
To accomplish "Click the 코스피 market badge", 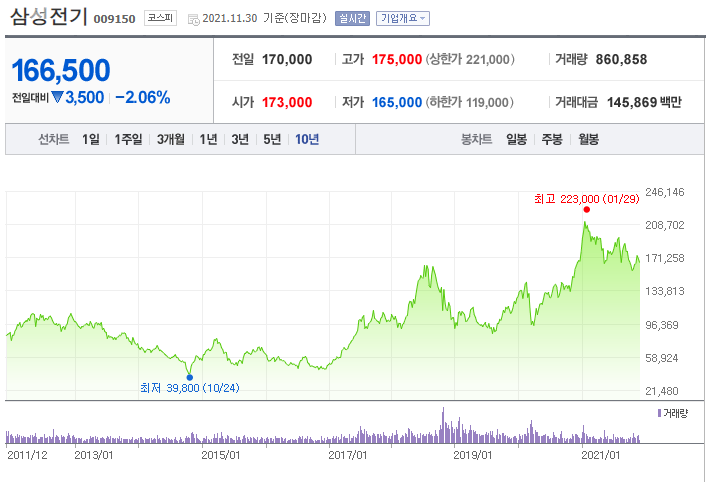I will point(160,18).
